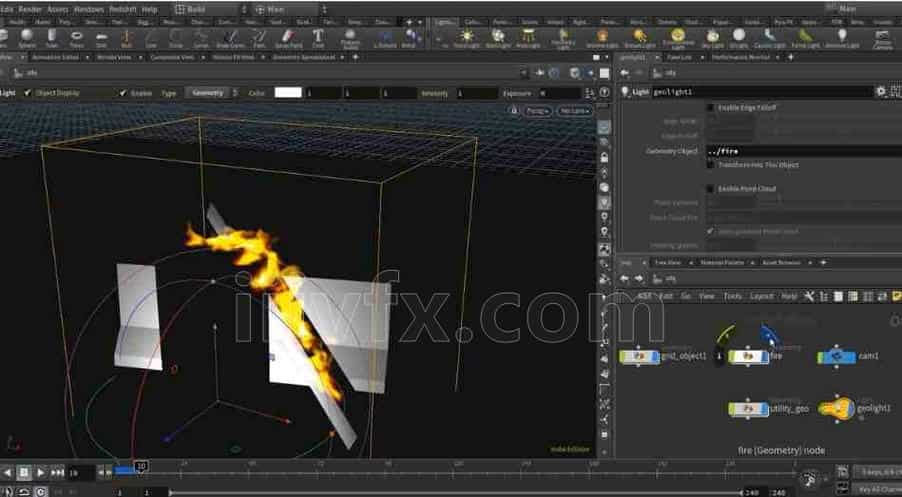This screenshot has height=497, width=902.
Task: Click the network editor wrench tool icon
Action: pyautogui.click(x=809, y=296)
